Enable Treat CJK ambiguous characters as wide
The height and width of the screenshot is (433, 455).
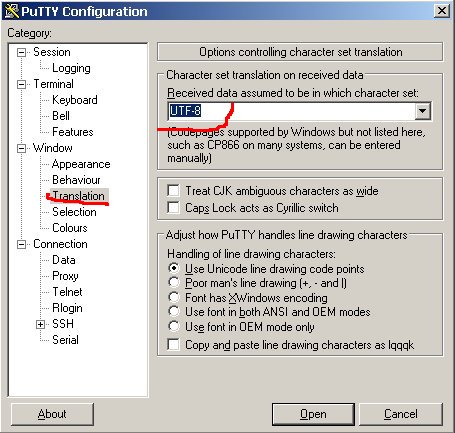(x=173, y=191)
